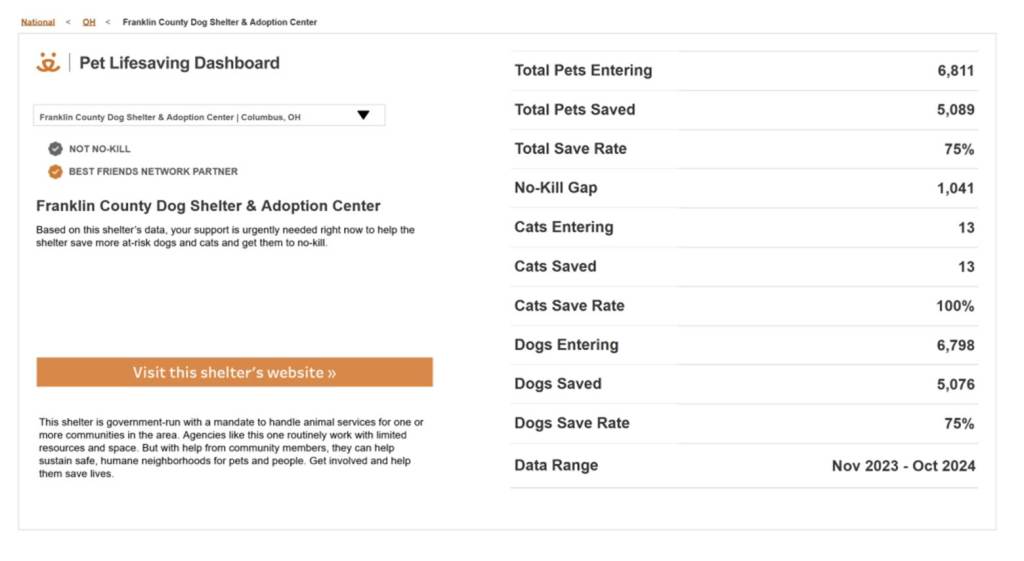
Task: Click the Dogs Entering 6,798 value
Action: (x=954, y=345)
